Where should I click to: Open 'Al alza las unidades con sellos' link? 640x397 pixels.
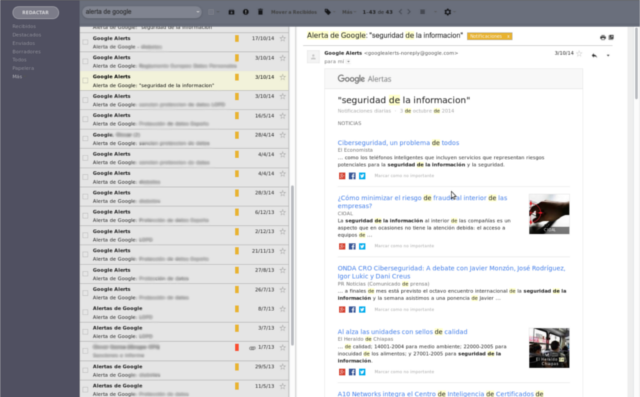(x=402, y=332)
